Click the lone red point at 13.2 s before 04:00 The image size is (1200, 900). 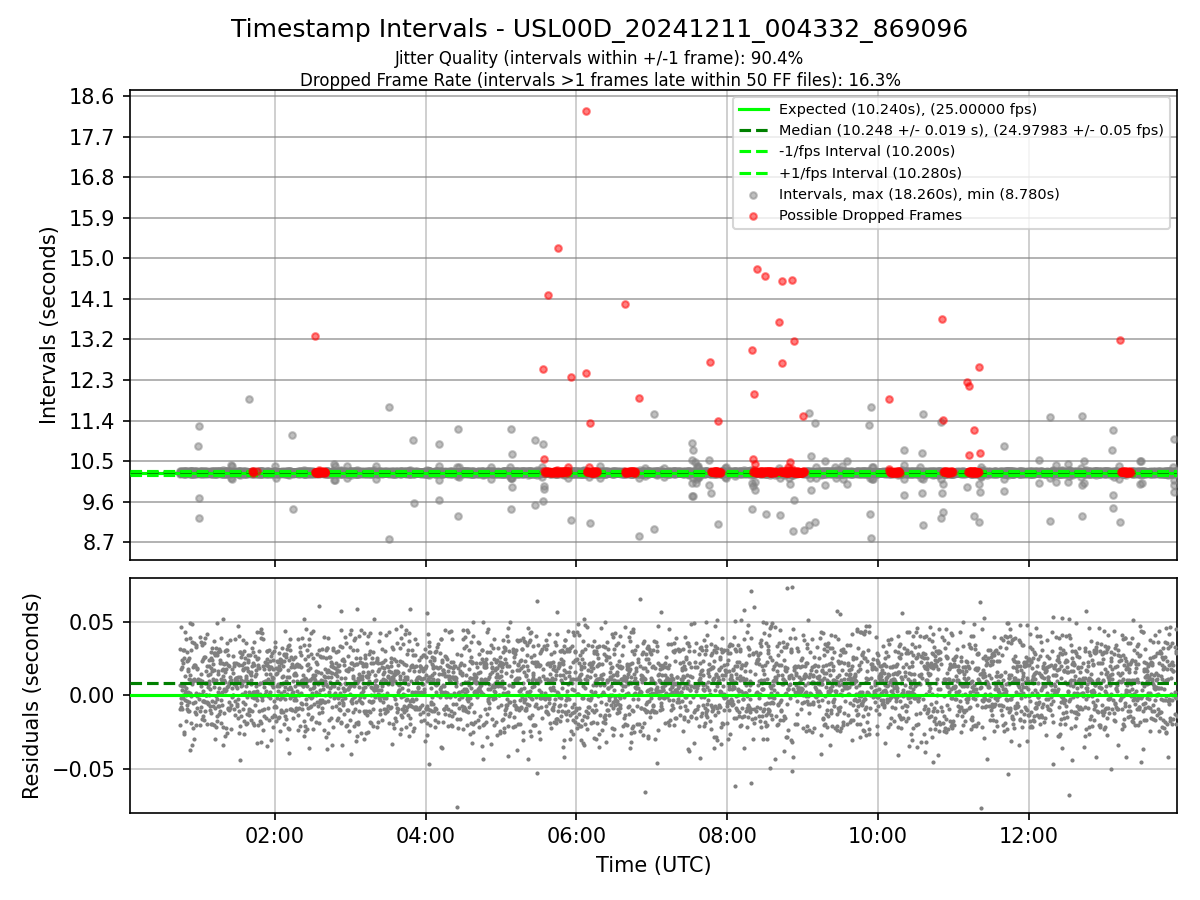pyautogui.click(x=315, y=336)
